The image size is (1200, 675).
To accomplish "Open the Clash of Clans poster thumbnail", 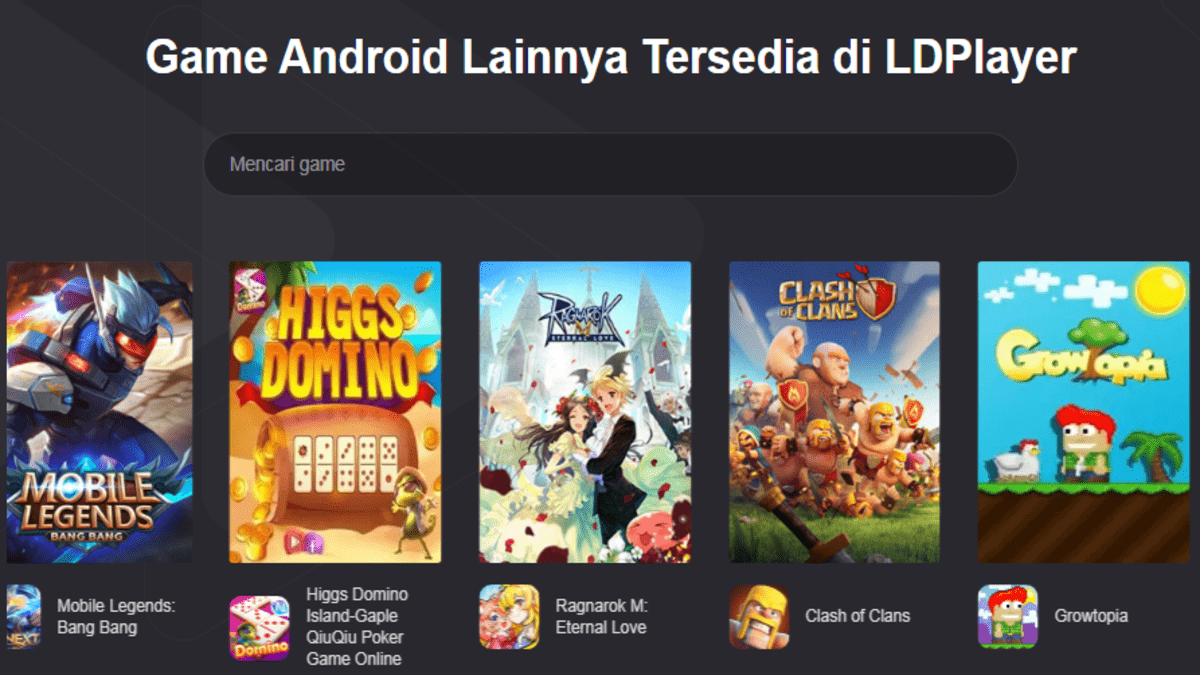I will pos(834,412).
